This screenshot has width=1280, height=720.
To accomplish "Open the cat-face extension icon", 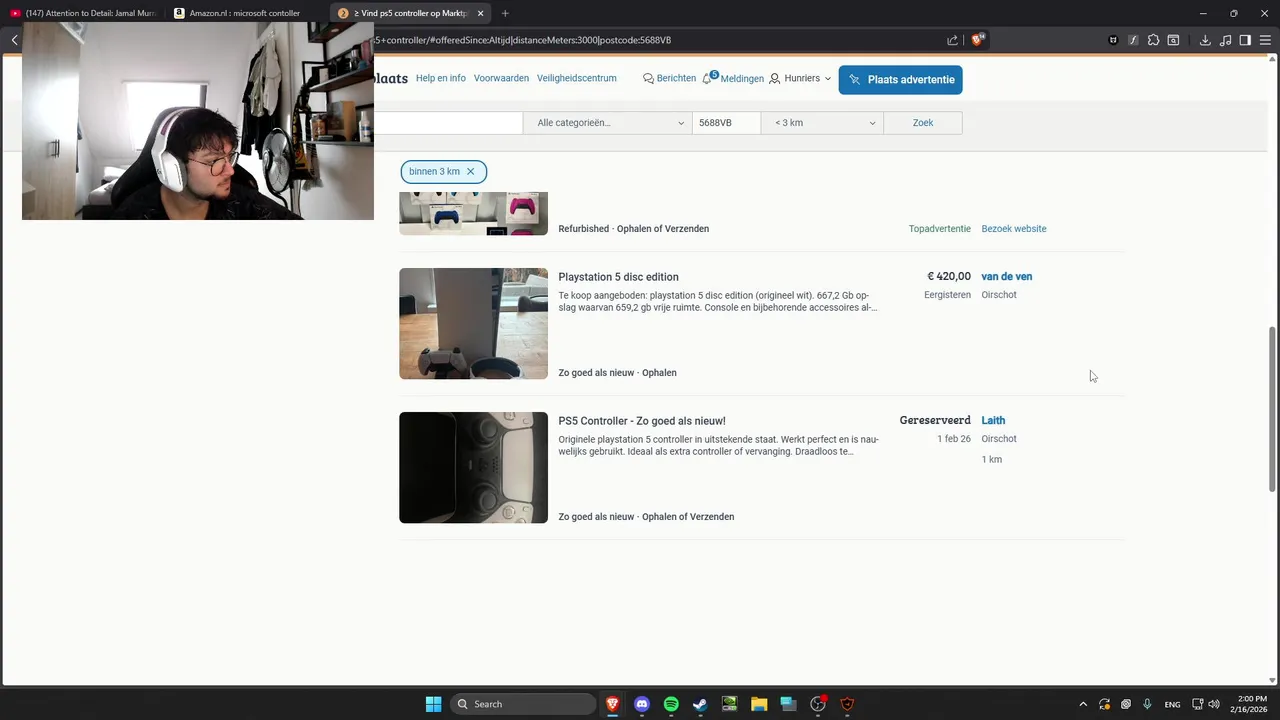I will (x=1113, y=40).
